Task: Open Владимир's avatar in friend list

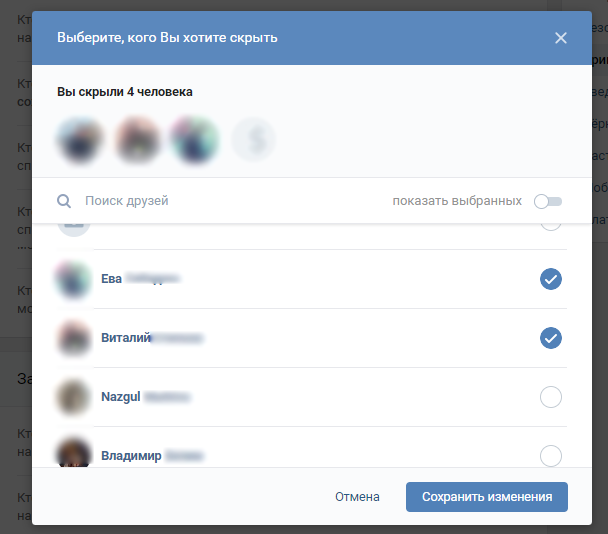Action: (x=74, y=453)
